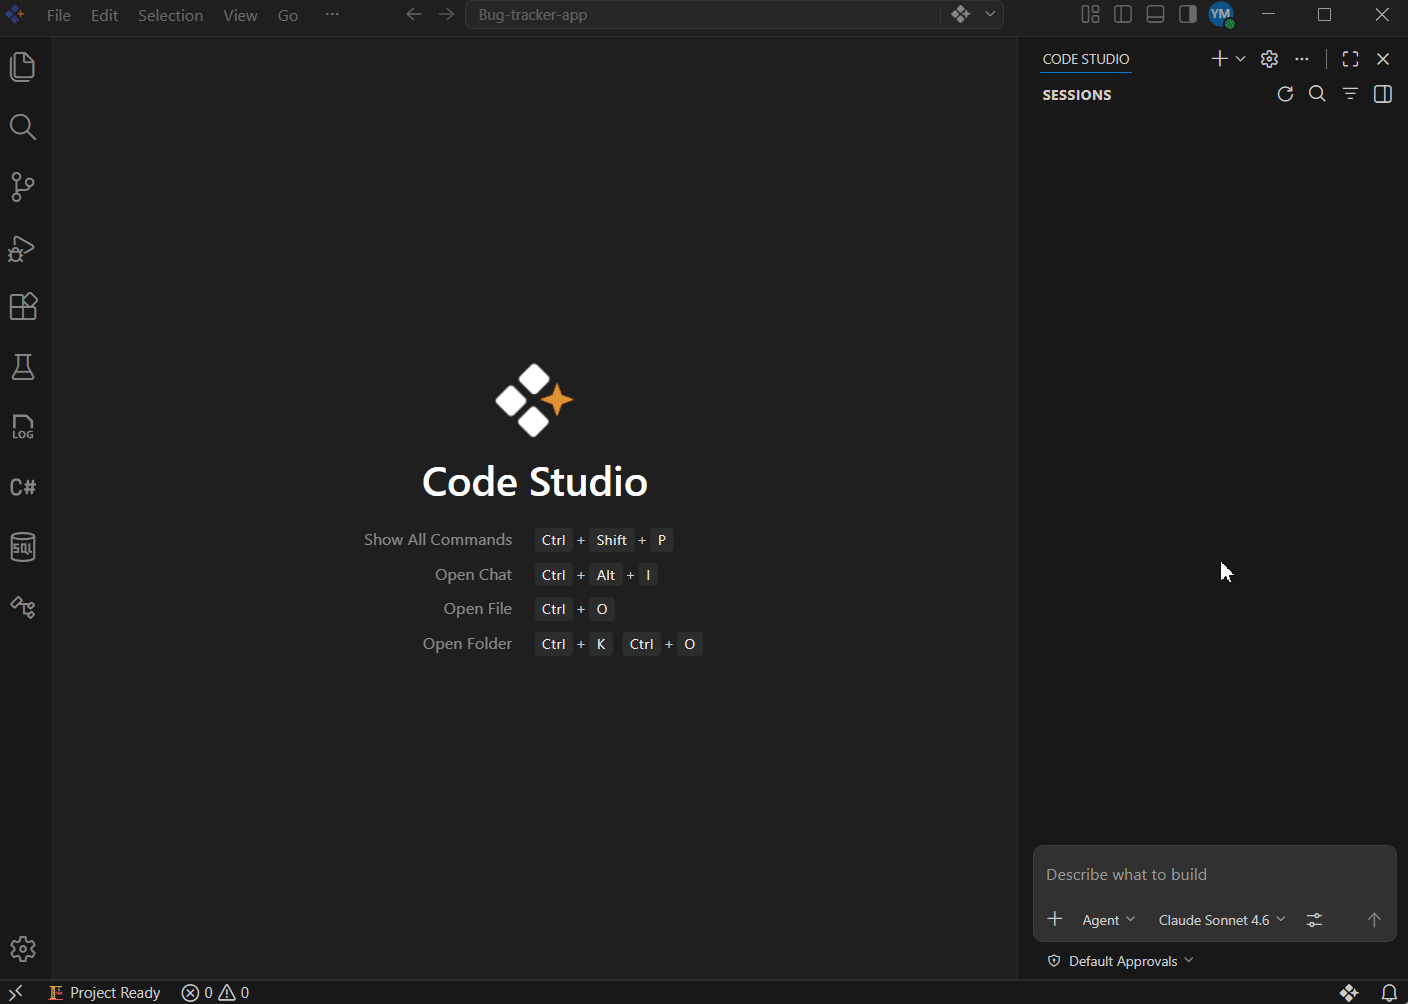Close the Code Studio panel

1383,59
